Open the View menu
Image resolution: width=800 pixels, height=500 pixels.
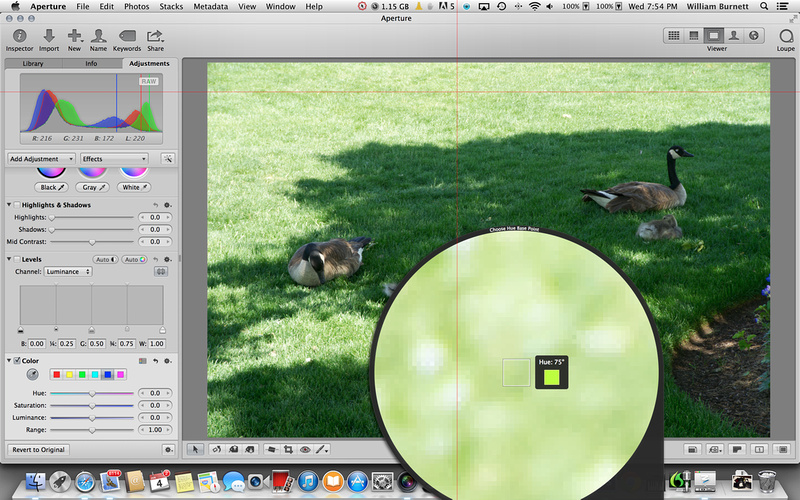click(247, 6)
